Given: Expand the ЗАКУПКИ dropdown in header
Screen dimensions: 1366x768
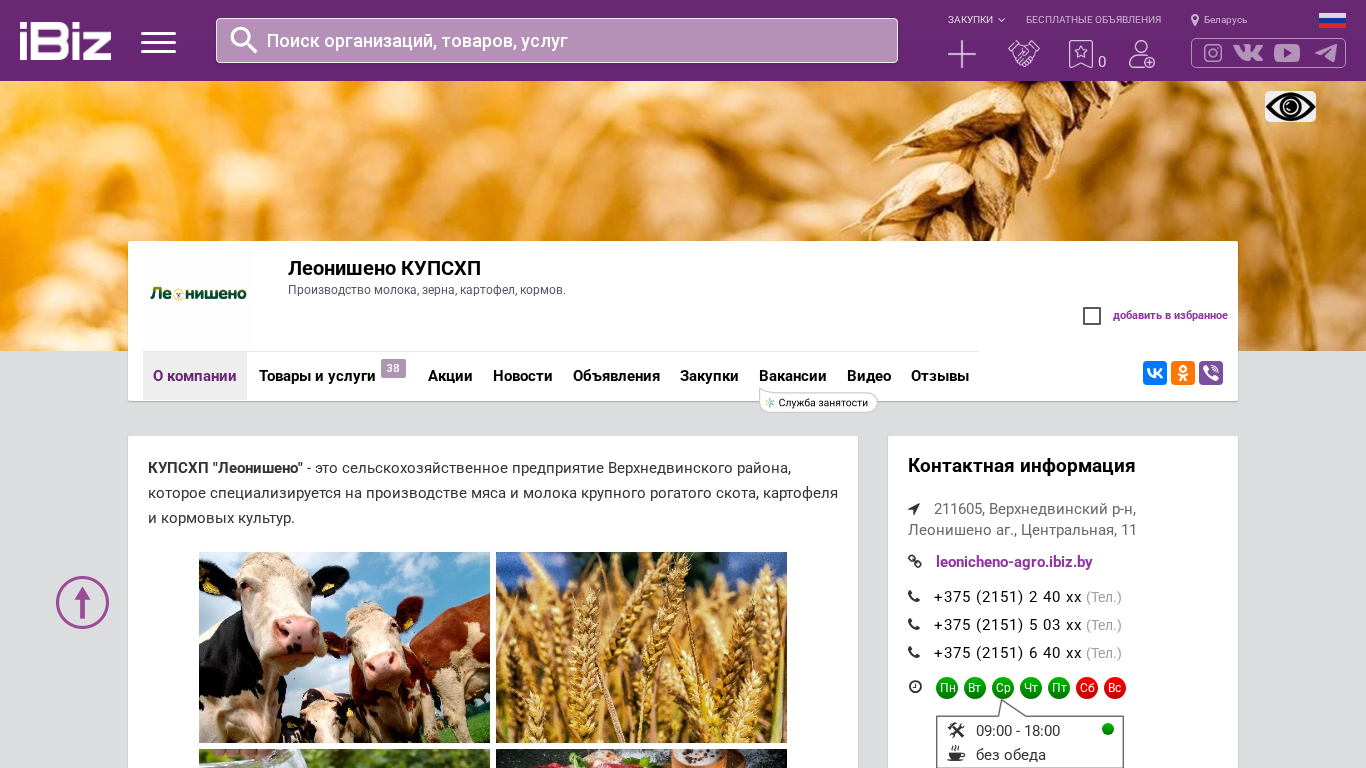Looking at the screenshot, I should point(976,20).
